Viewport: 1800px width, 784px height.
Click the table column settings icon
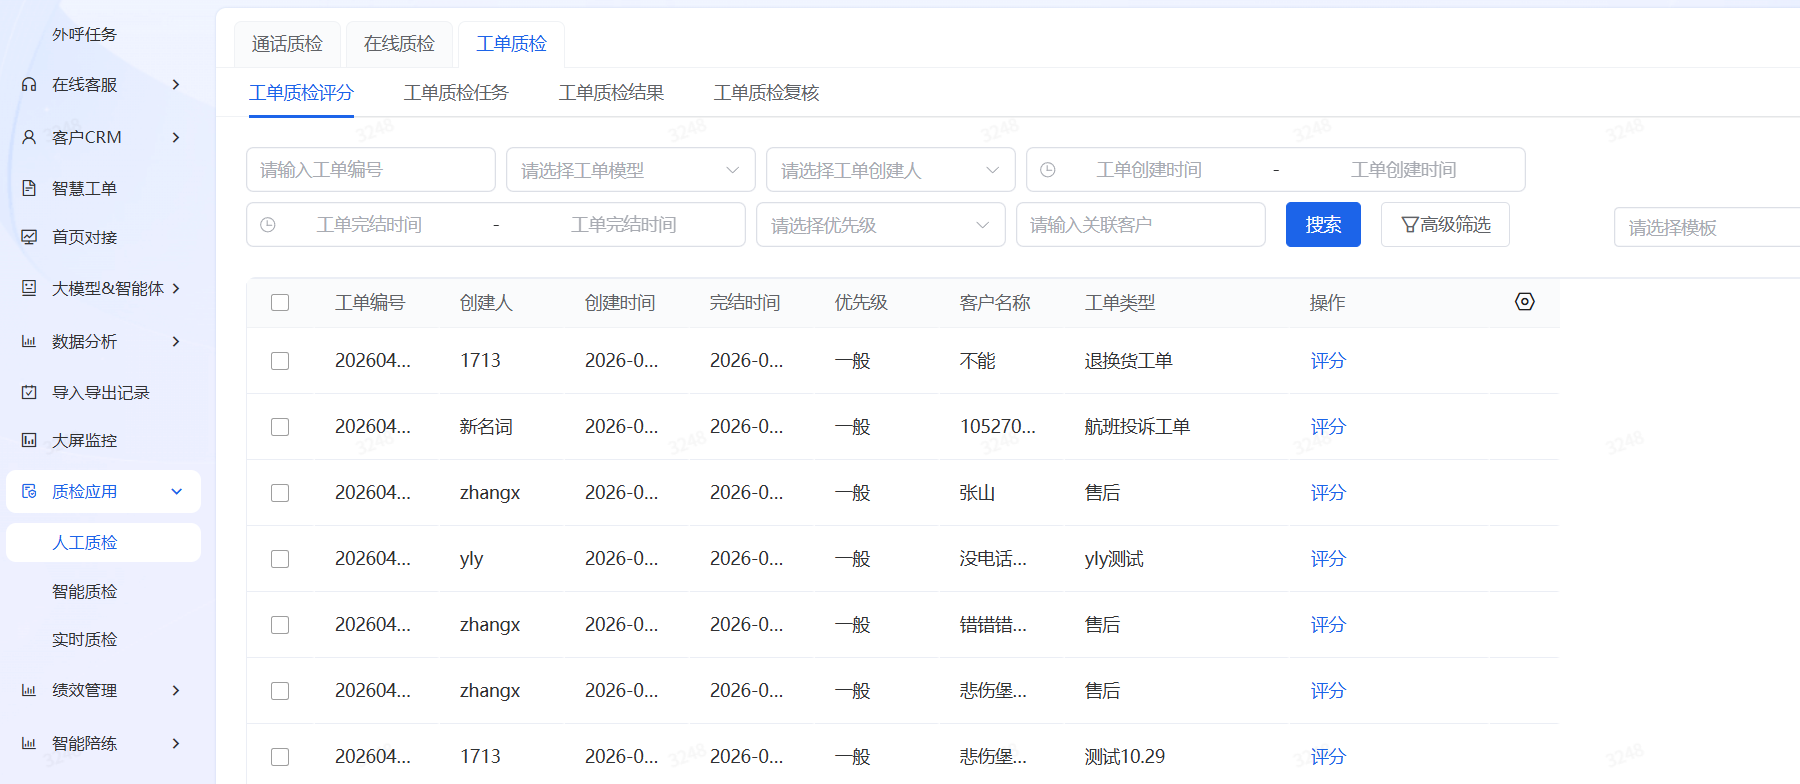pos(1524,302)
